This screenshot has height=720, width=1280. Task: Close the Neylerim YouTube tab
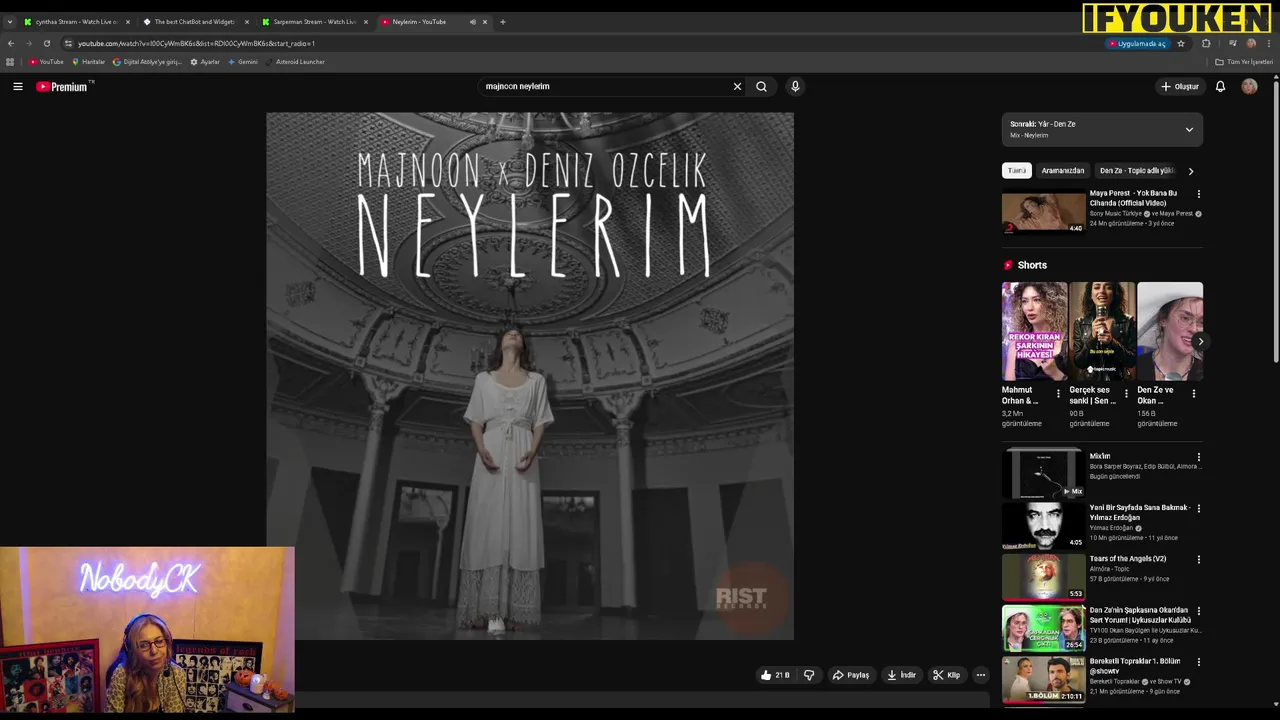[x=485, y=22]
